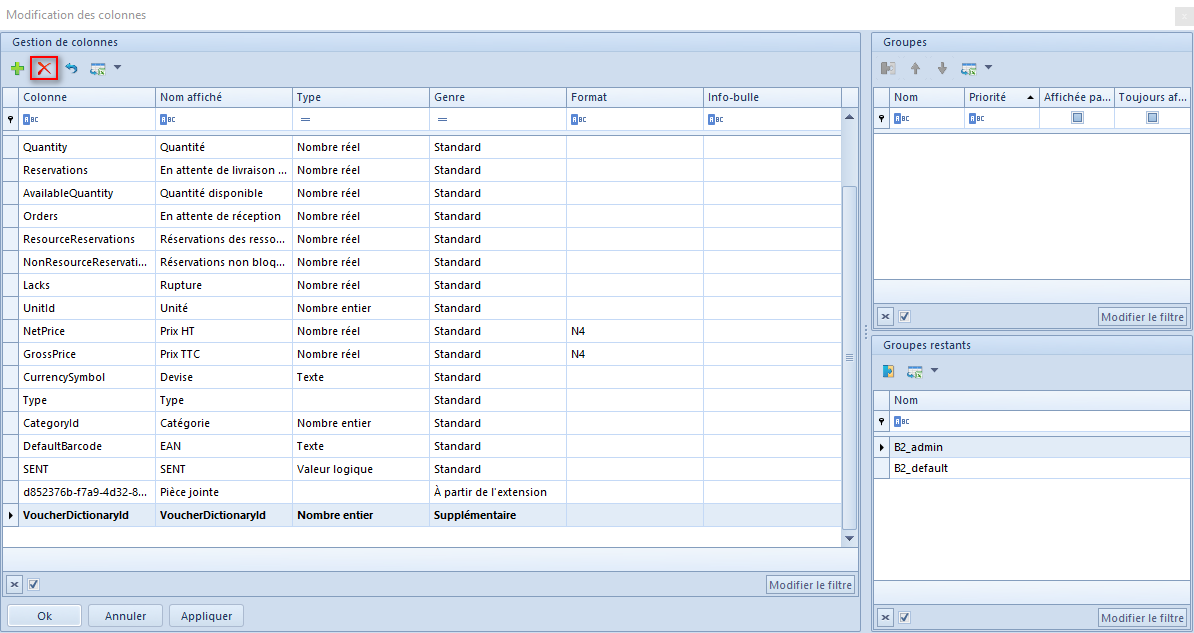Click the red X delete column icon
This screenshot has width=1194, height=633.
click(x=44, y=69)
